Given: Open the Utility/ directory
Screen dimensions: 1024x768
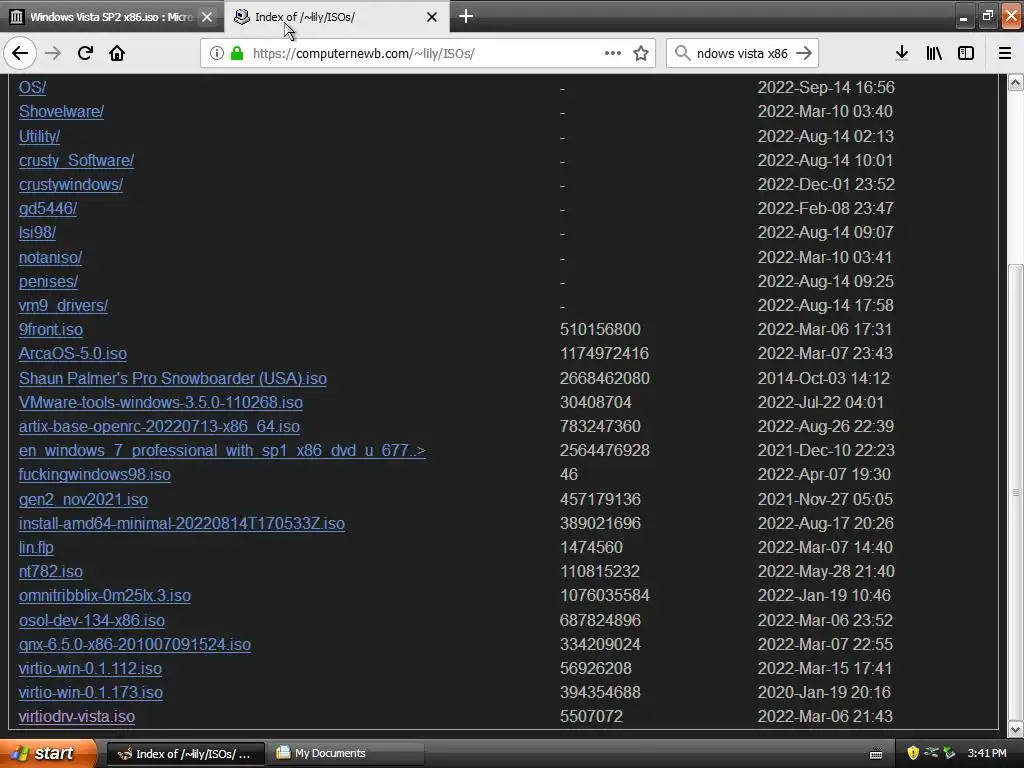Looking at the screenshot, I should click(x=39, y=136).
